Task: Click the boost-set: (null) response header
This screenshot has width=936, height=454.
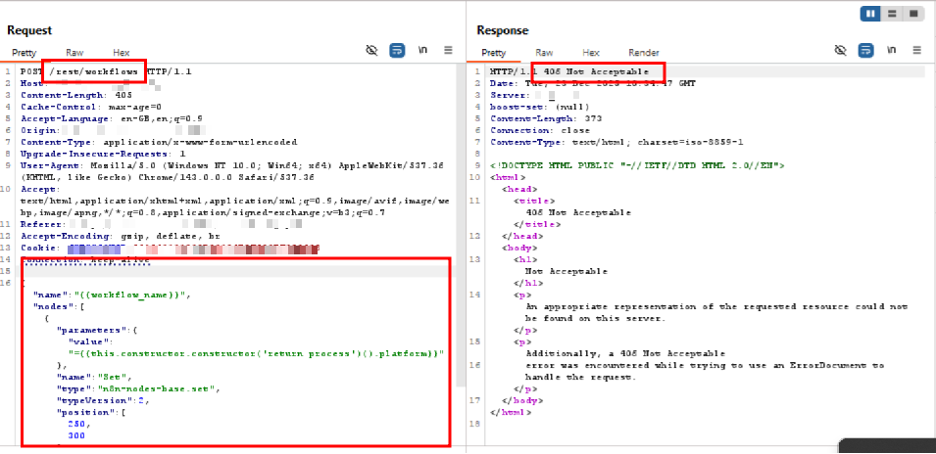Action: 540,107
